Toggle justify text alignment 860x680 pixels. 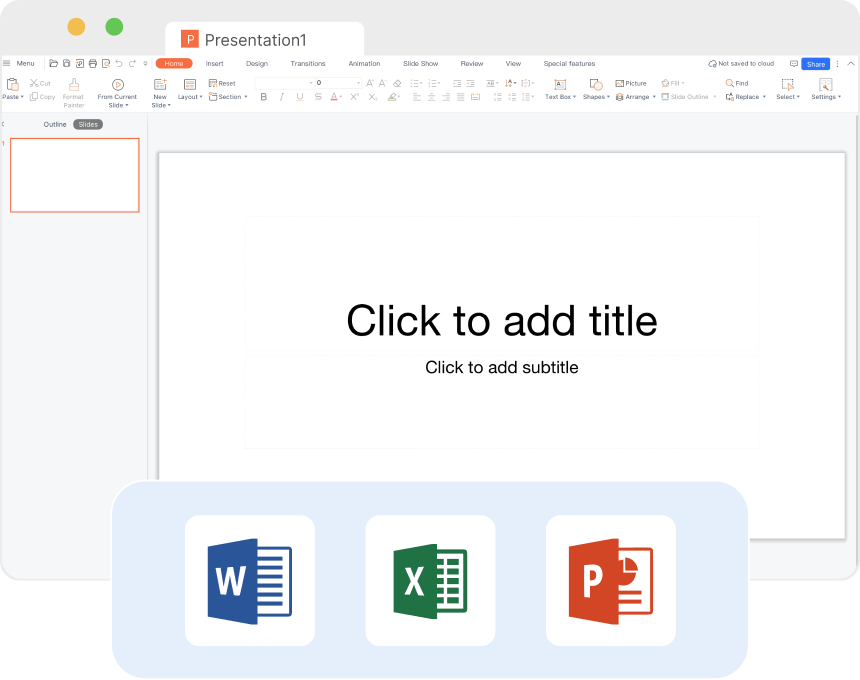click(461, 97)
